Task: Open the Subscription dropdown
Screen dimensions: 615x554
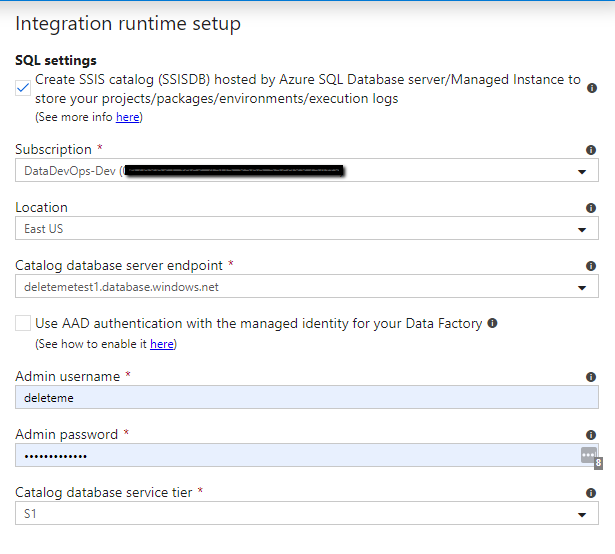Action: (581, 172)
